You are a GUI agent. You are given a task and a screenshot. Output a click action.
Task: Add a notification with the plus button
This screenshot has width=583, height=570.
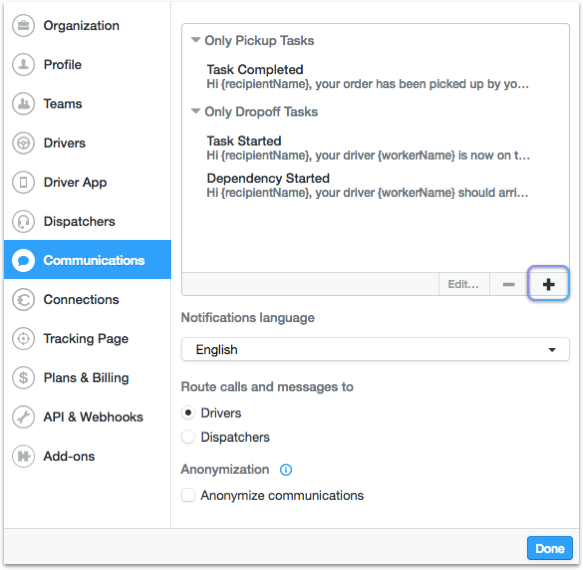[x=548, y=284]
